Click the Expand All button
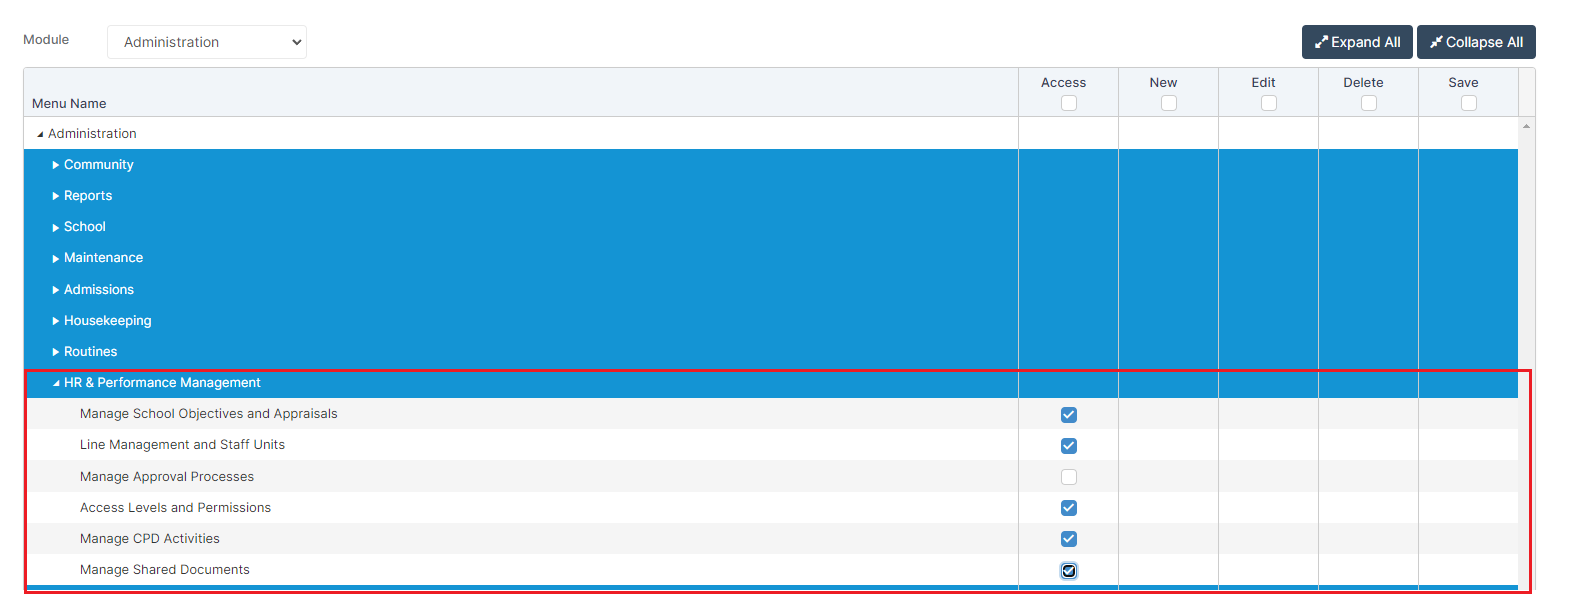 click(x=1356, y=42)
